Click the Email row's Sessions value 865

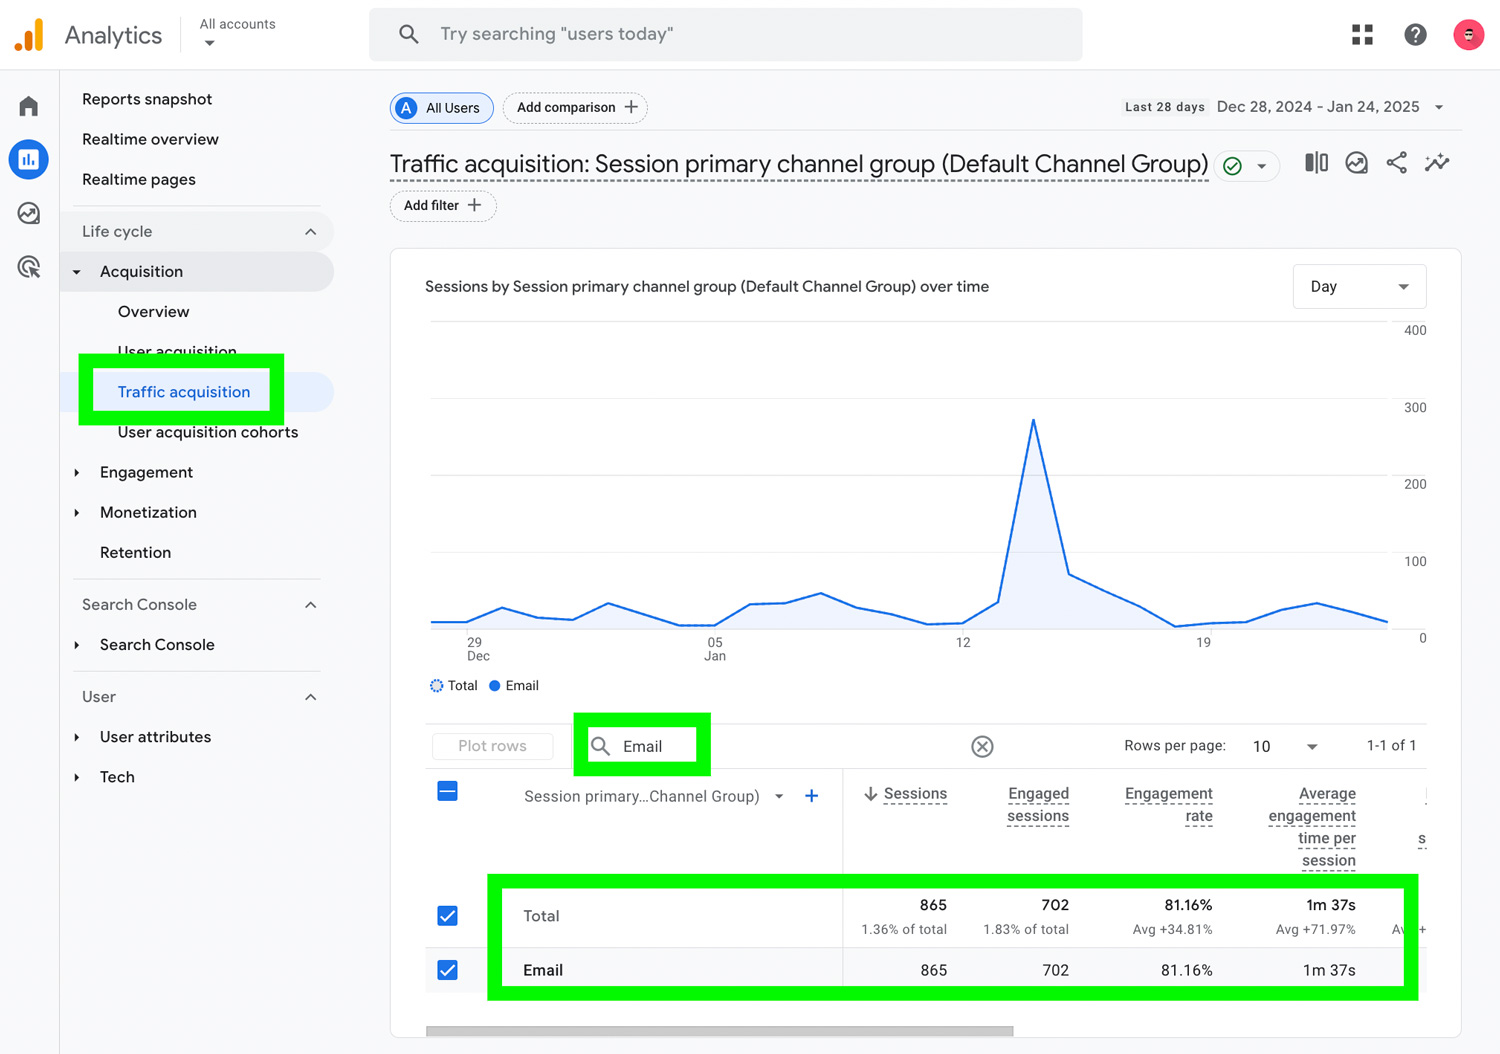pyautogui.click(x=933, y=970)
